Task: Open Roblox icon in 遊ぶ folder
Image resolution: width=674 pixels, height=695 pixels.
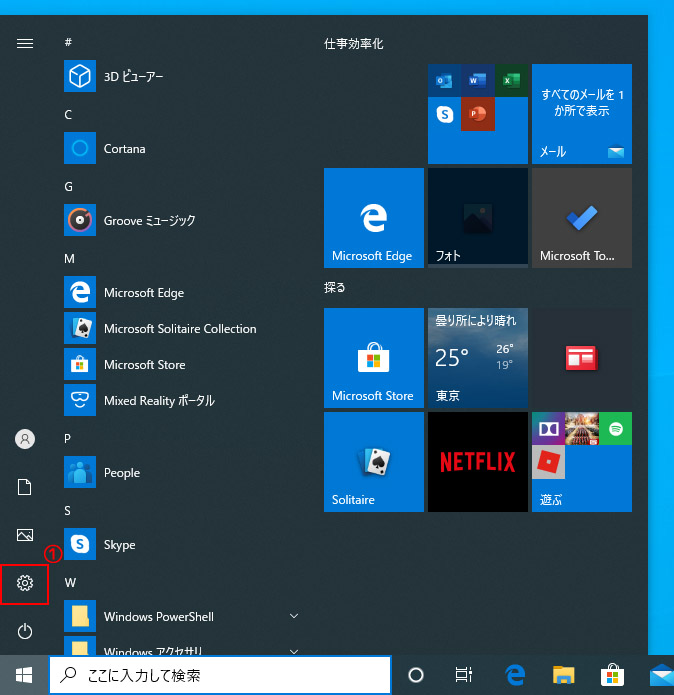Action: 549,462
